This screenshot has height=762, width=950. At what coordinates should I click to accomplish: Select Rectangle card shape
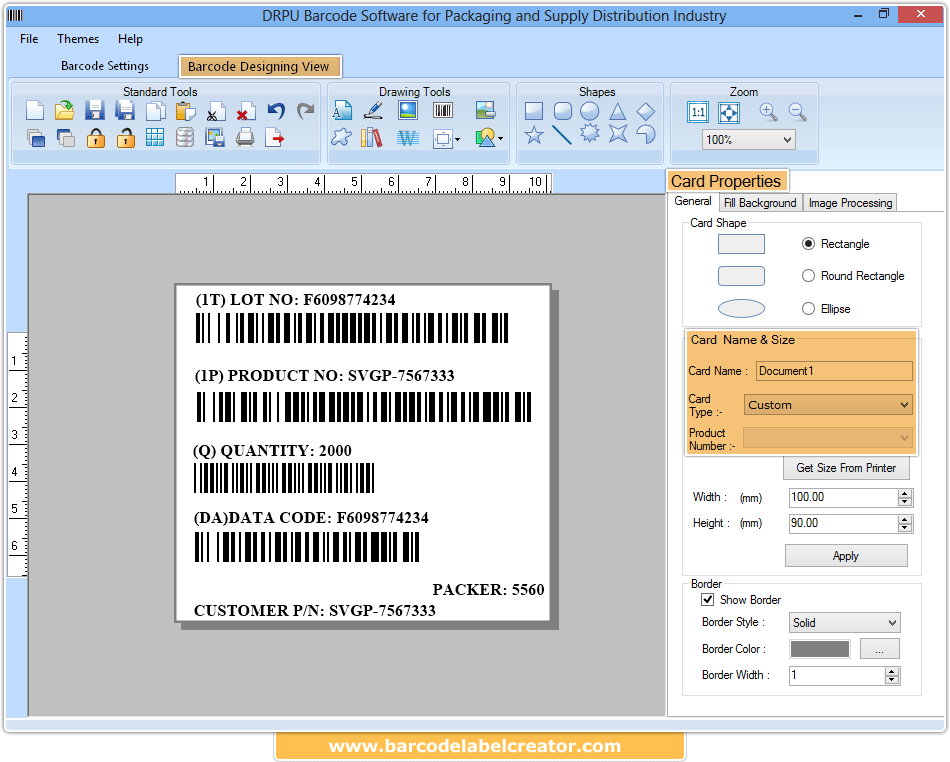click(x=808, y=244)
